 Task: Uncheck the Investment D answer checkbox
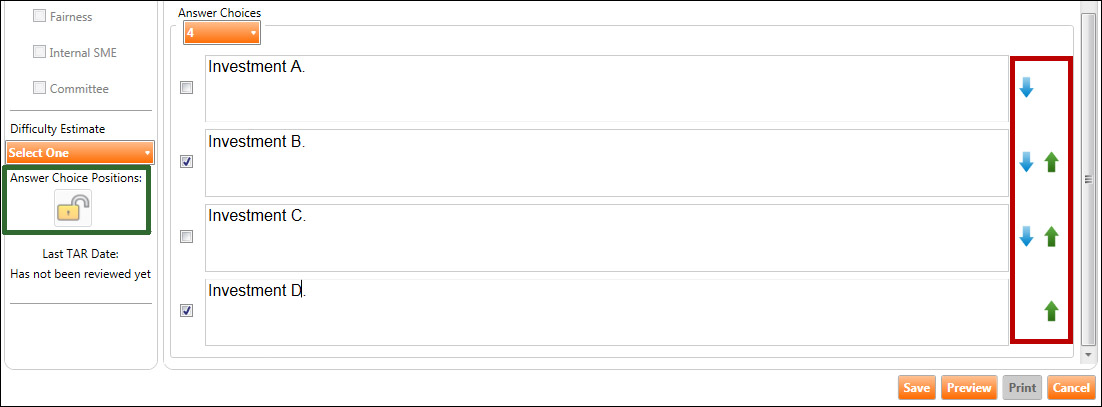(x=186, y=311)
